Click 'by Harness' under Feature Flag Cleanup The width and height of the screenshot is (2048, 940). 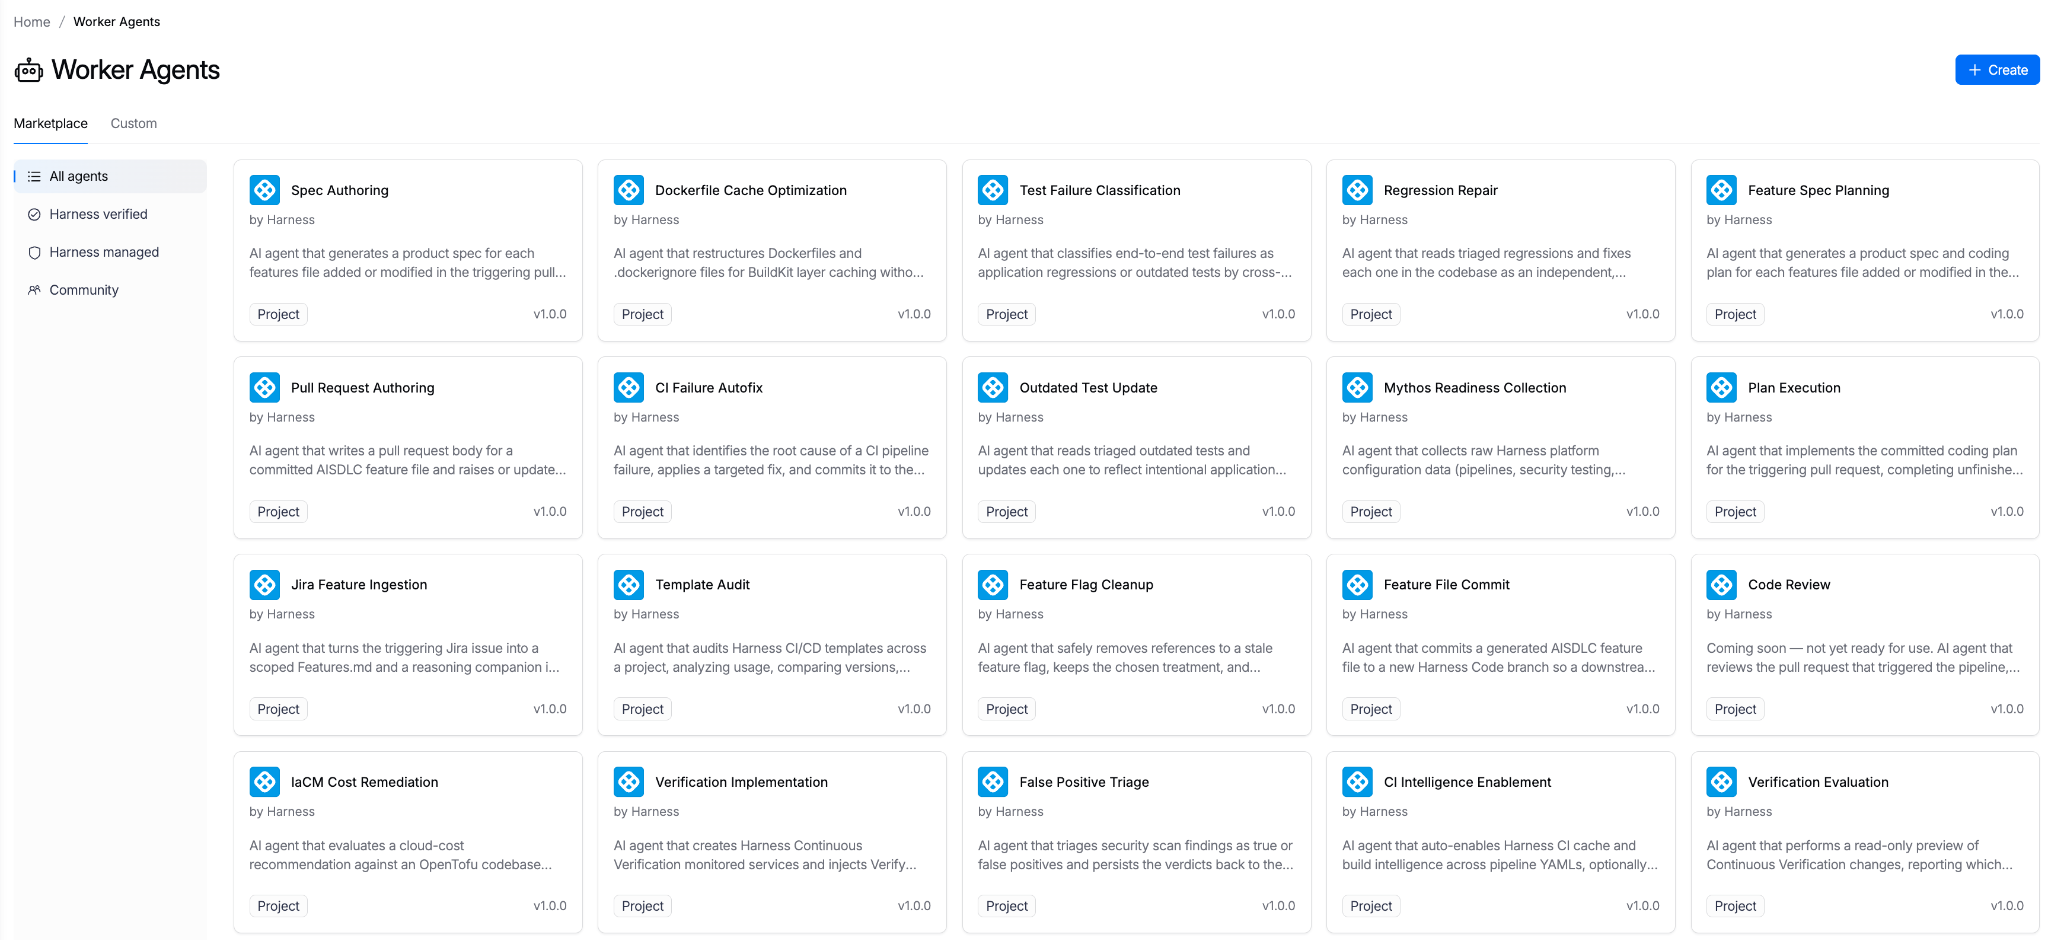[1010, 614]
